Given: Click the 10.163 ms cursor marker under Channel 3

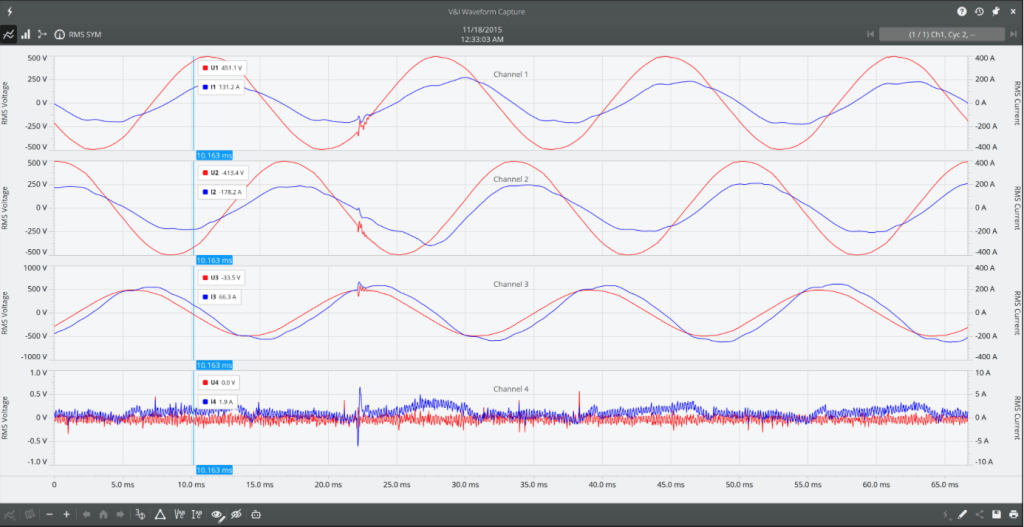Looking at the screenshot, I should (214, 365).
